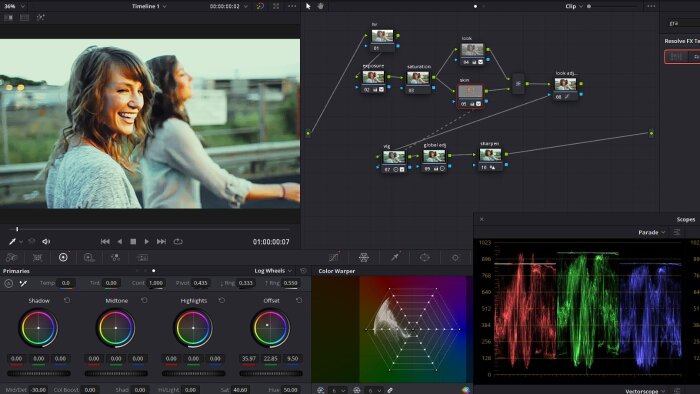
Task: Reset the Midtone color wheel
Action: tap(144, 300)
